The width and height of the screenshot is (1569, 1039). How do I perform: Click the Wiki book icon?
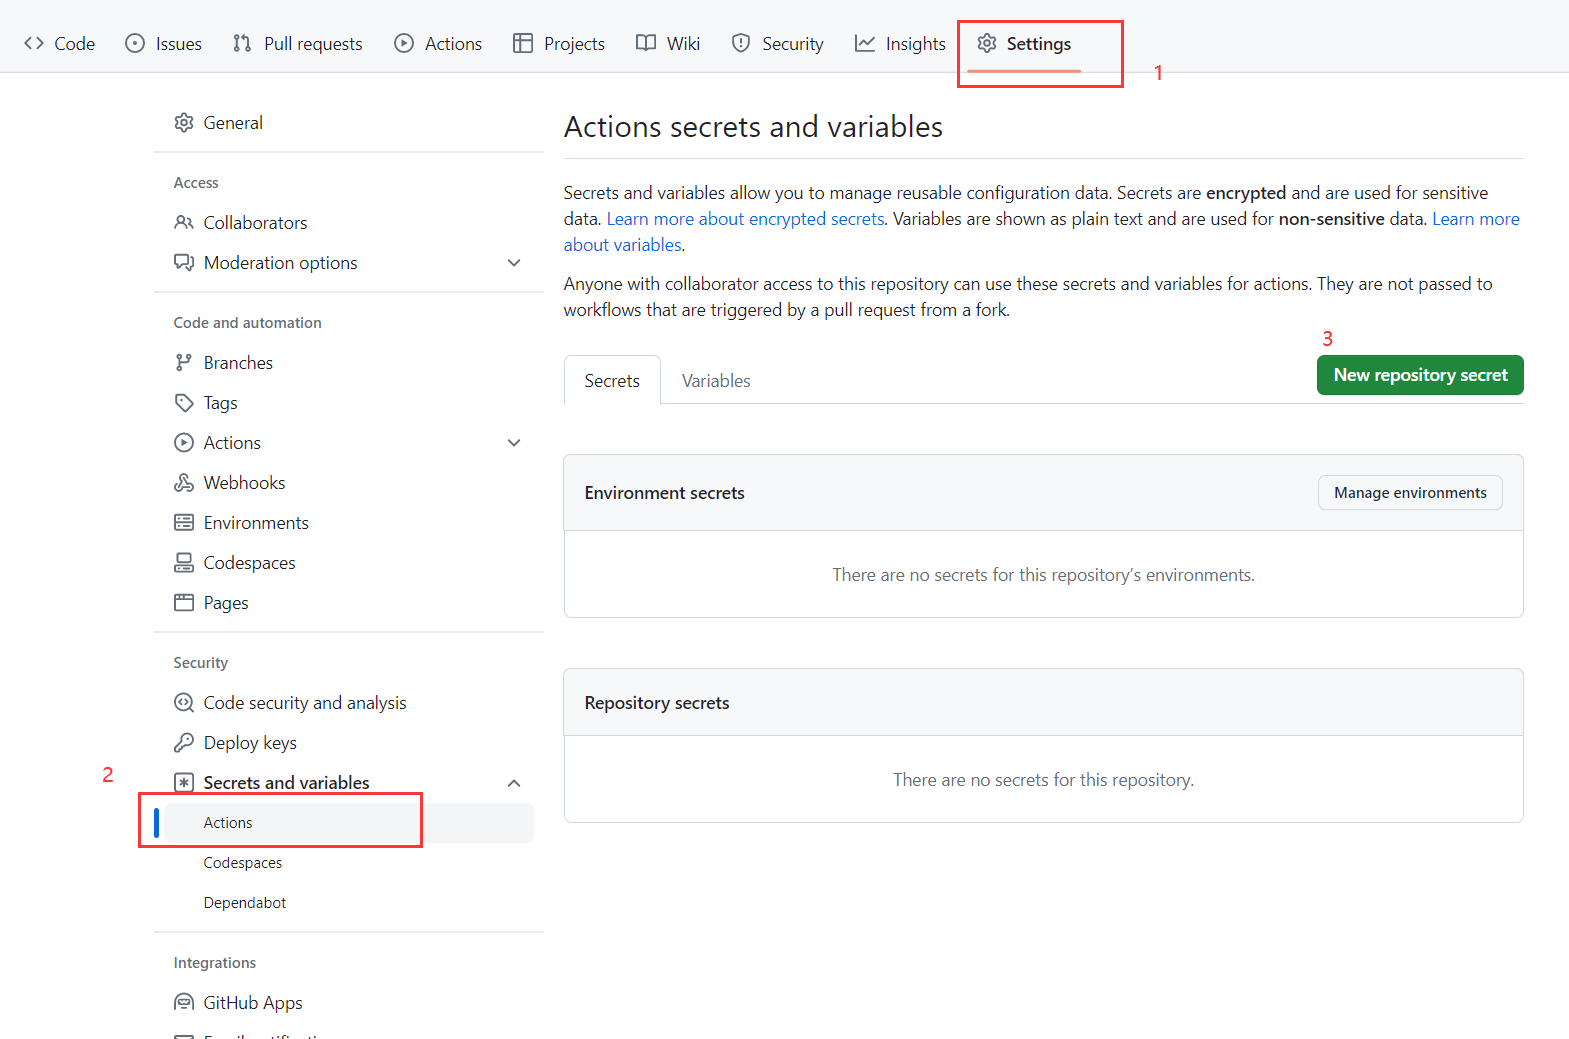[646, 43]
